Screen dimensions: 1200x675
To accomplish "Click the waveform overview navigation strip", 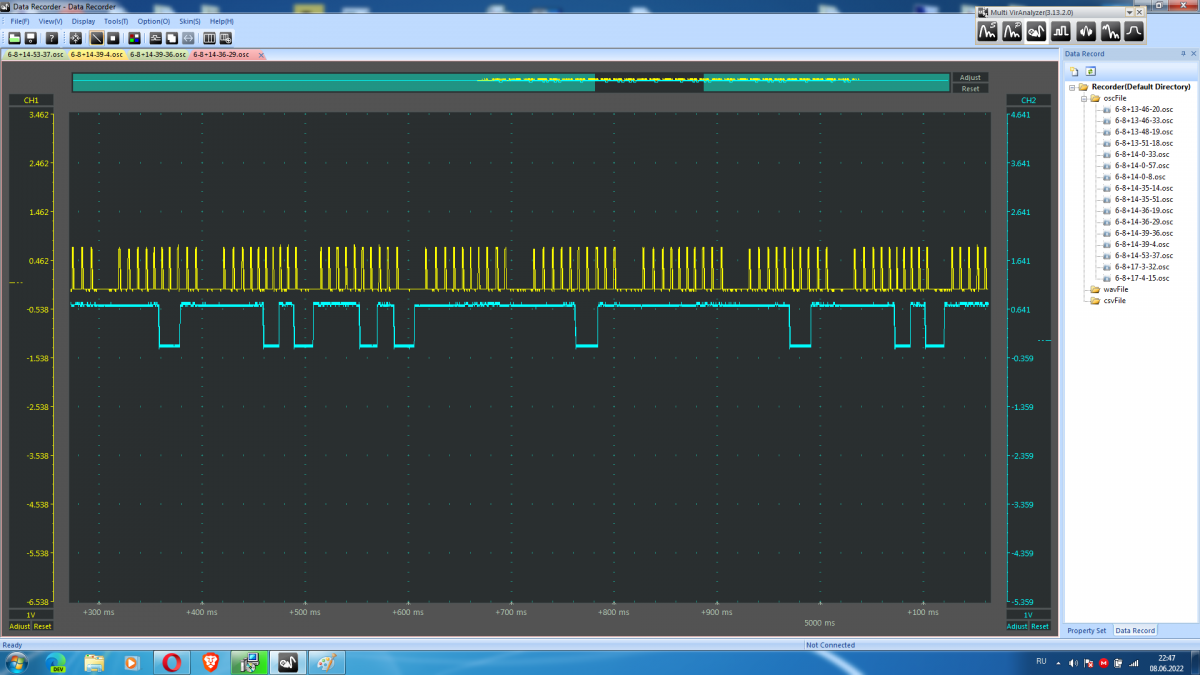I will [510, 82].
